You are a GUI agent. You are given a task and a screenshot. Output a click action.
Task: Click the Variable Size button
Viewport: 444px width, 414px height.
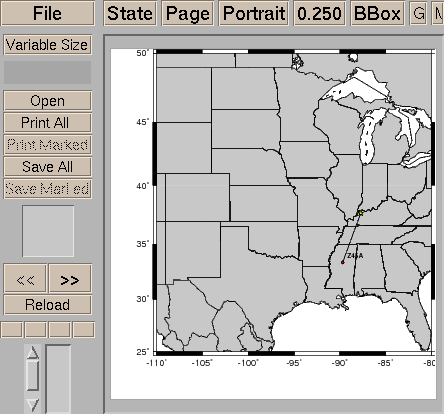point(47,45)
